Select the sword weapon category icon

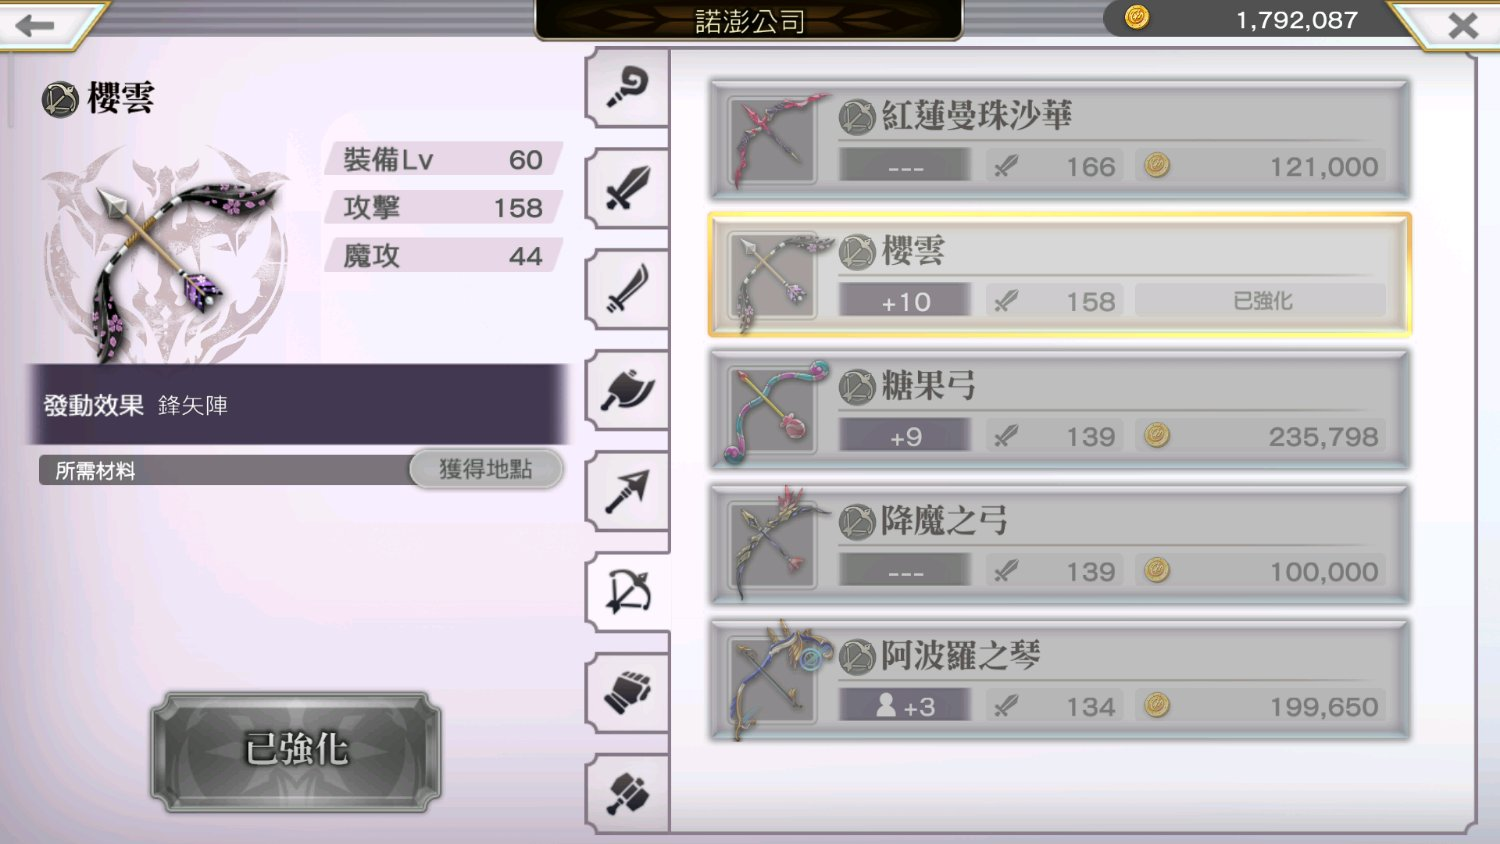pos(627,189)
